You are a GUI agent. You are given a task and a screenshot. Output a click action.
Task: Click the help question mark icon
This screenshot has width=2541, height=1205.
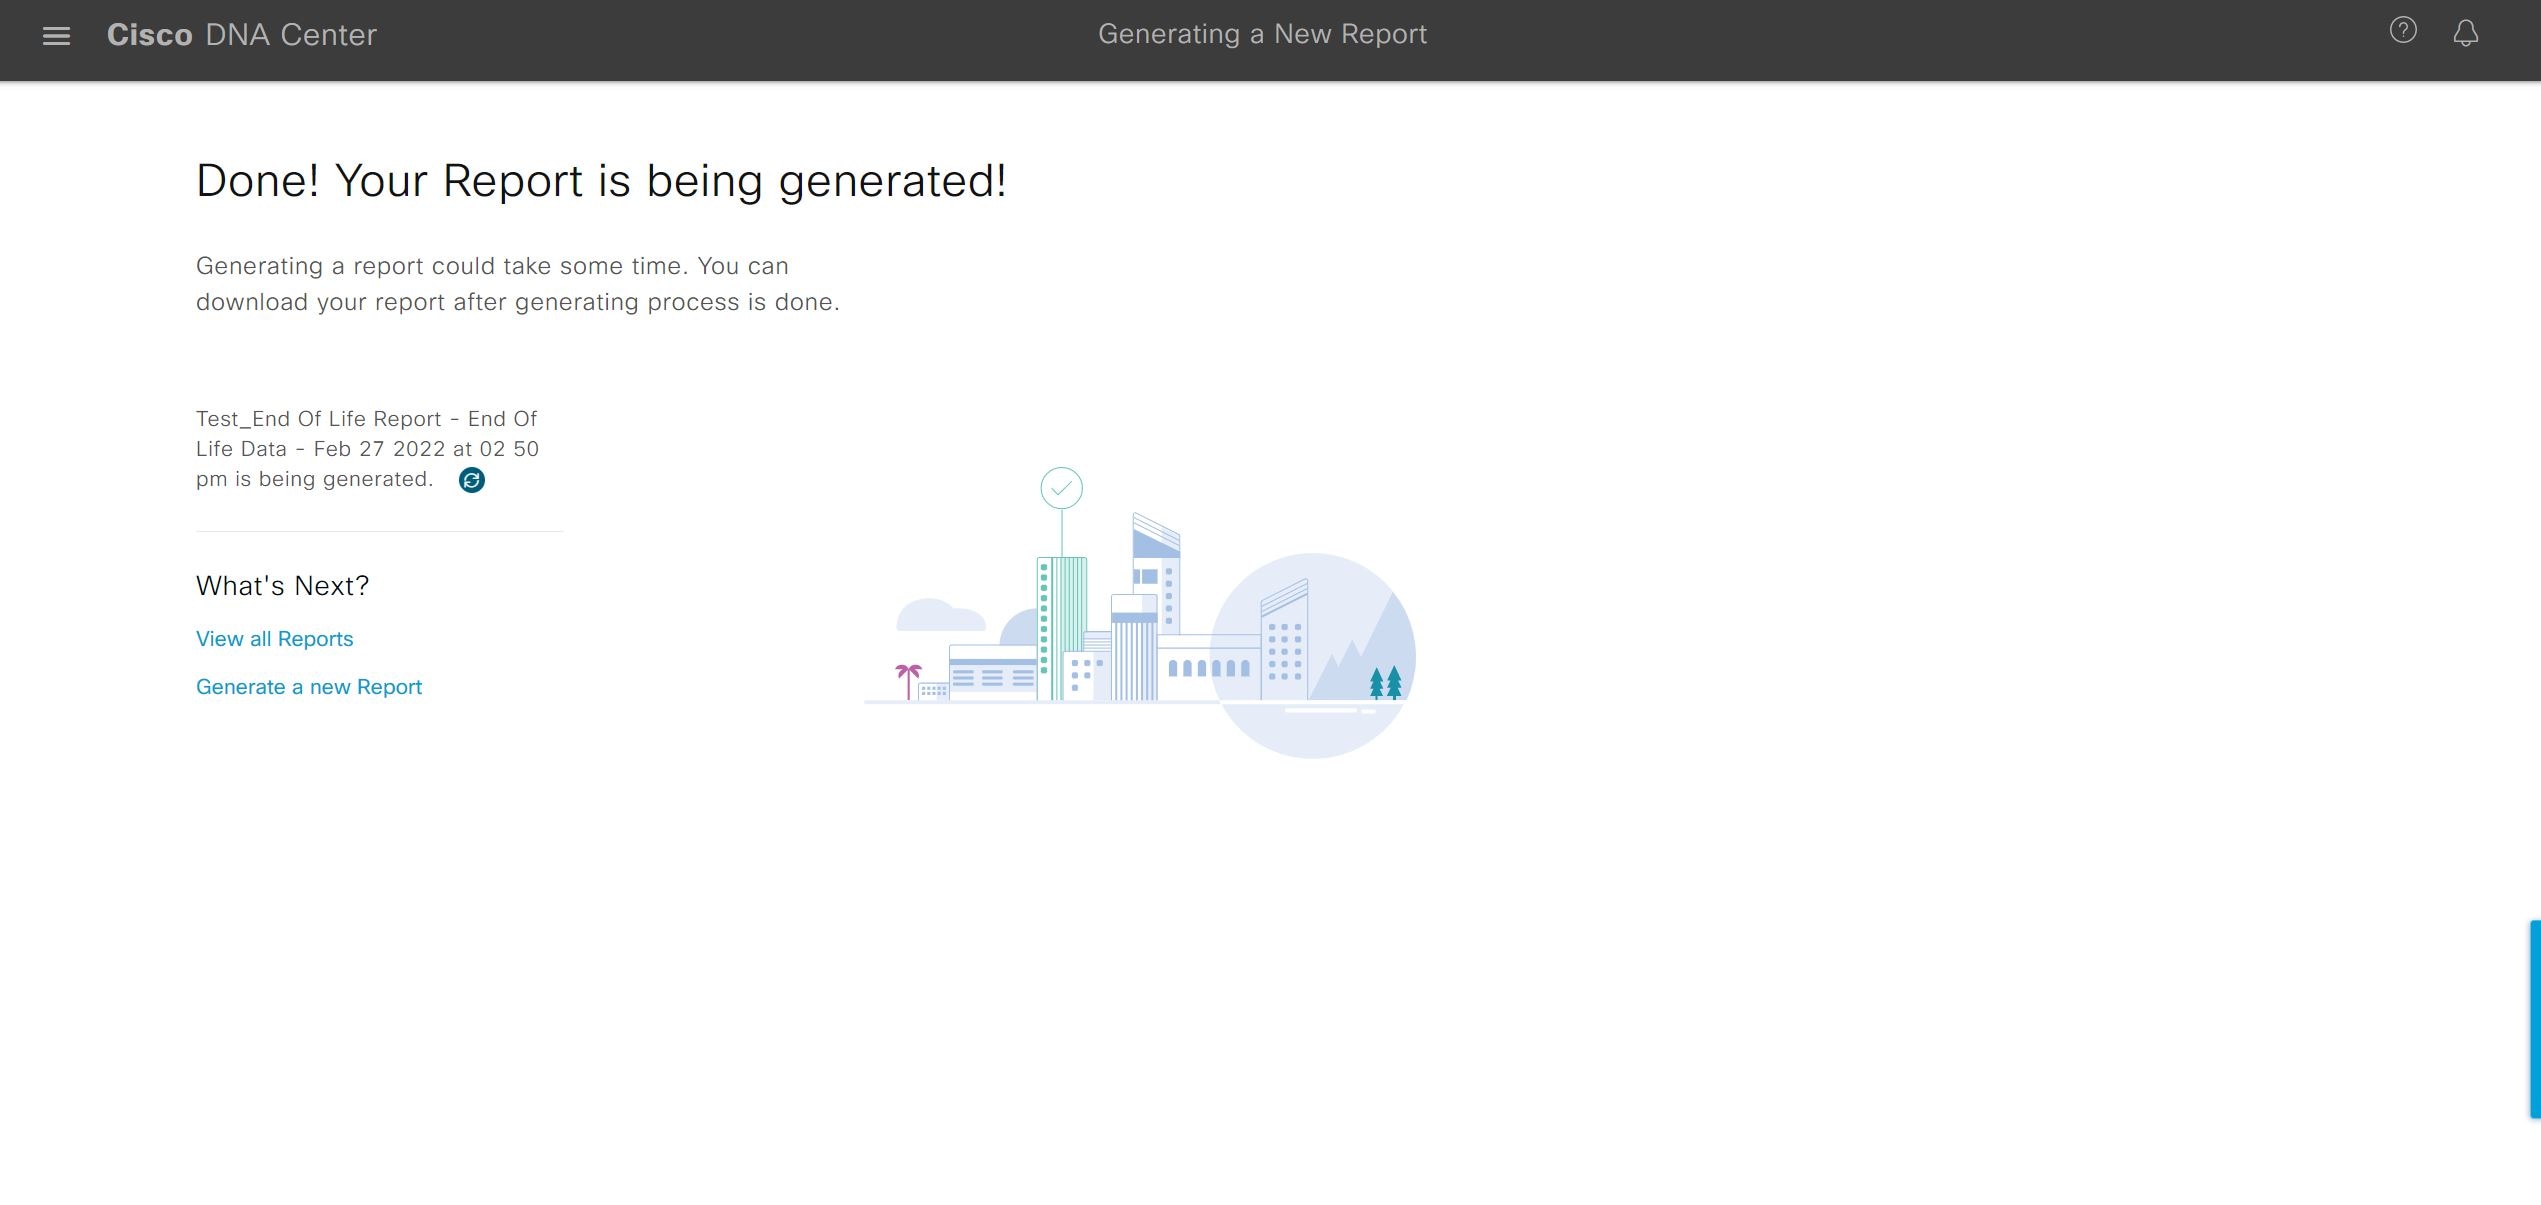click(2403, 31)
